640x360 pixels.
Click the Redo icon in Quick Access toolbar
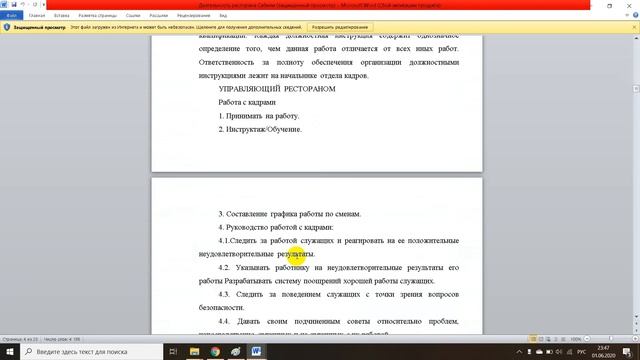35,4
